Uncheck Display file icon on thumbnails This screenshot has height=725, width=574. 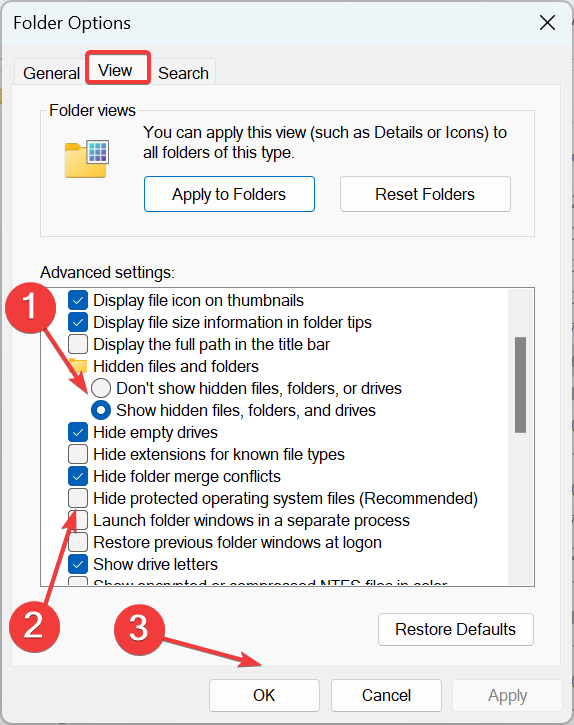[x=78, y=300]
